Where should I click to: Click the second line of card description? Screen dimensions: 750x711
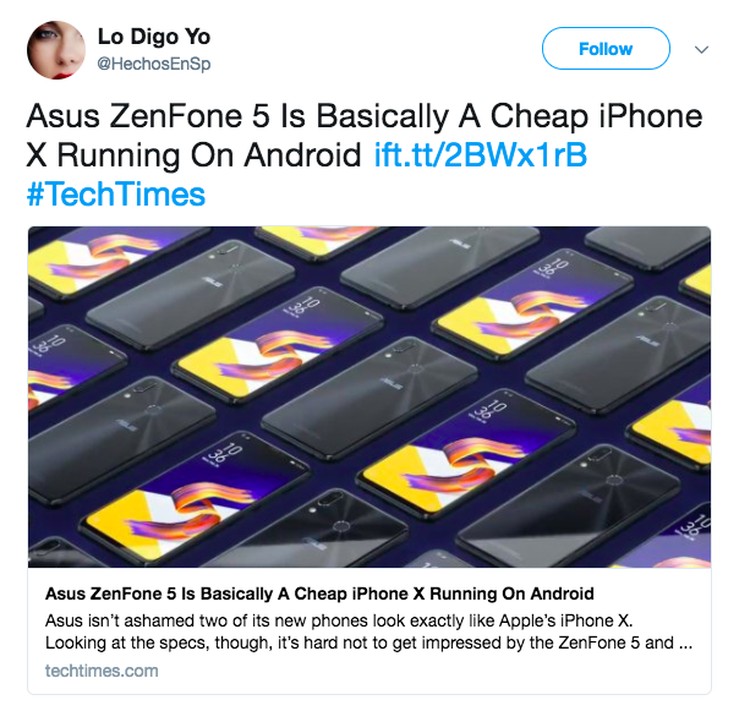[x=368, y=642]
